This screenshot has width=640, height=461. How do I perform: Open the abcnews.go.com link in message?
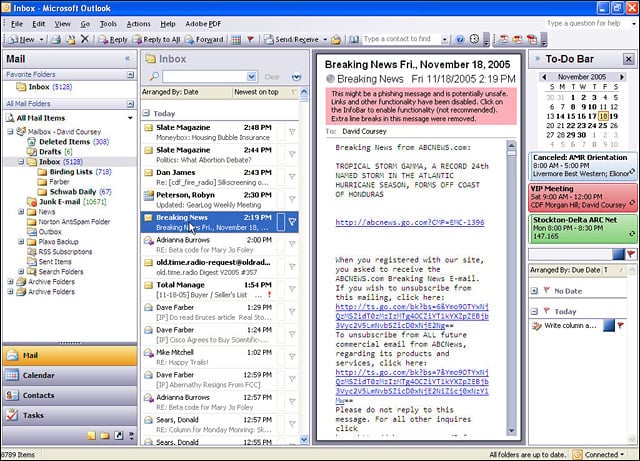click(410, 223)
